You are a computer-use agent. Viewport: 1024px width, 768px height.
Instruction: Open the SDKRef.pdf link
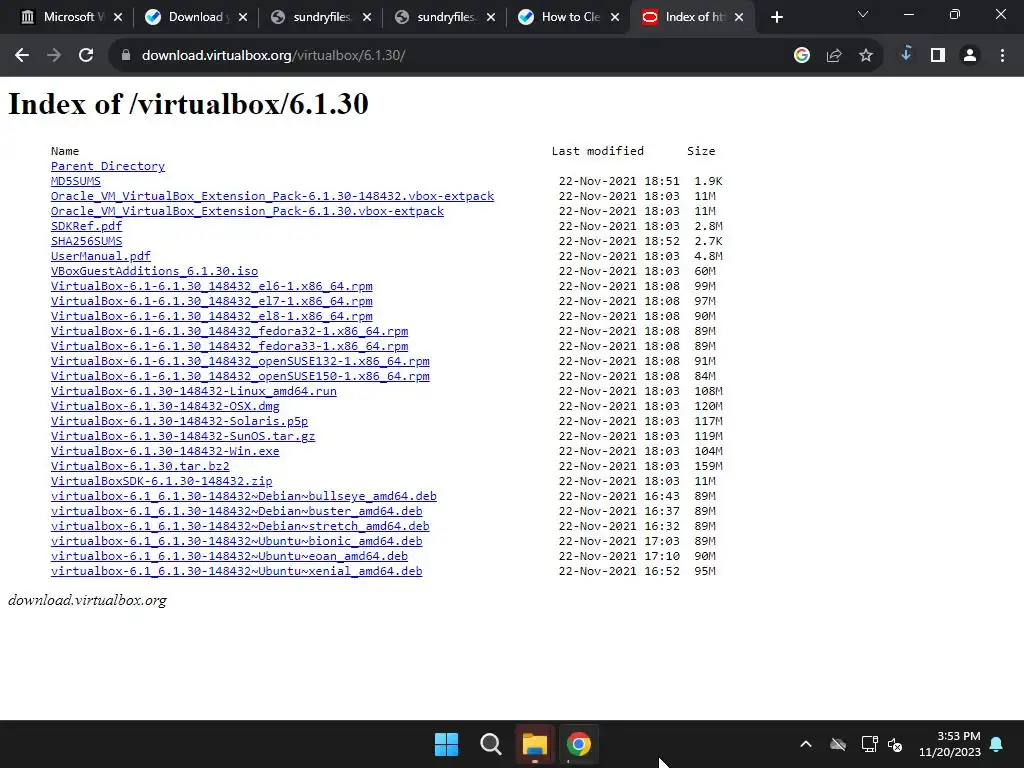[x=86, y=226]
